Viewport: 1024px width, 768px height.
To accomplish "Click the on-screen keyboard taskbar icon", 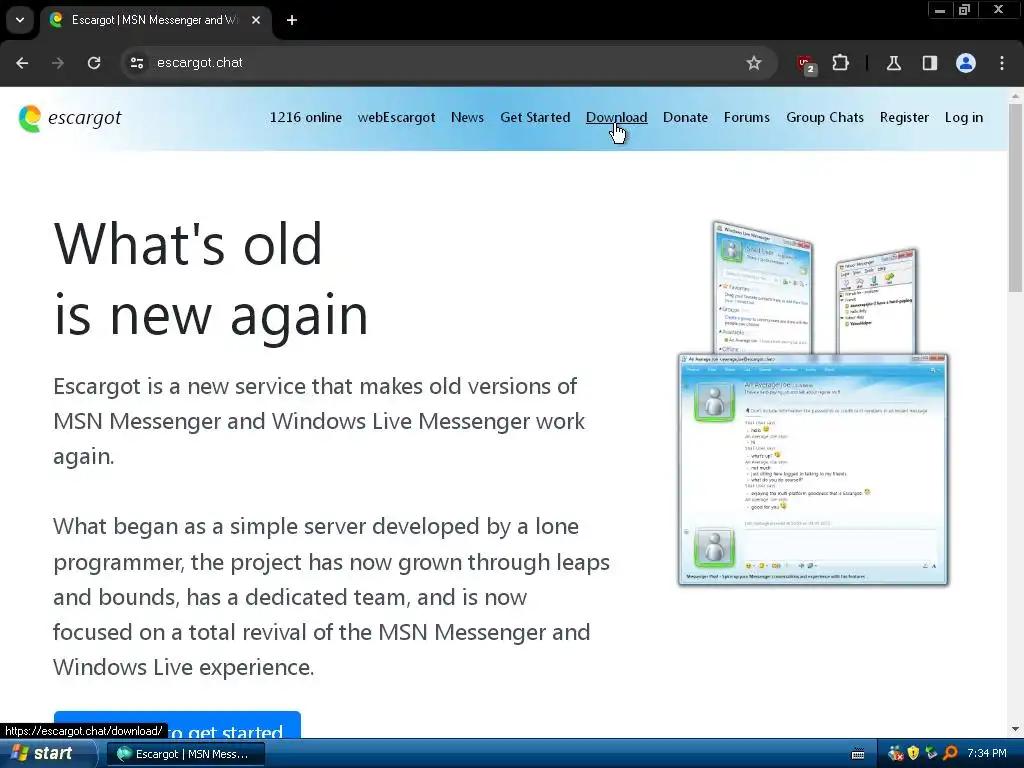I will click(858, 754).
